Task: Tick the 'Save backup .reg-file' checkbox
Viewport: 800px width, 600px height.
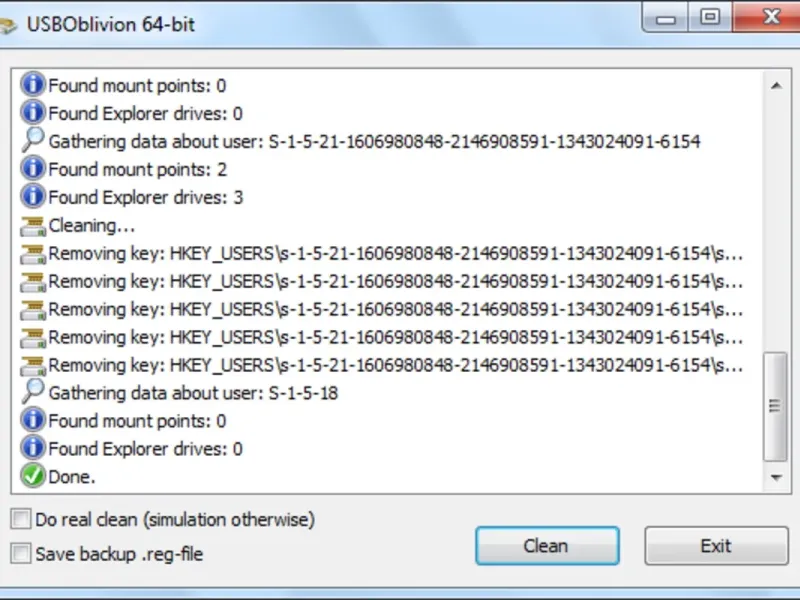Action: click(x=21, y=554)
